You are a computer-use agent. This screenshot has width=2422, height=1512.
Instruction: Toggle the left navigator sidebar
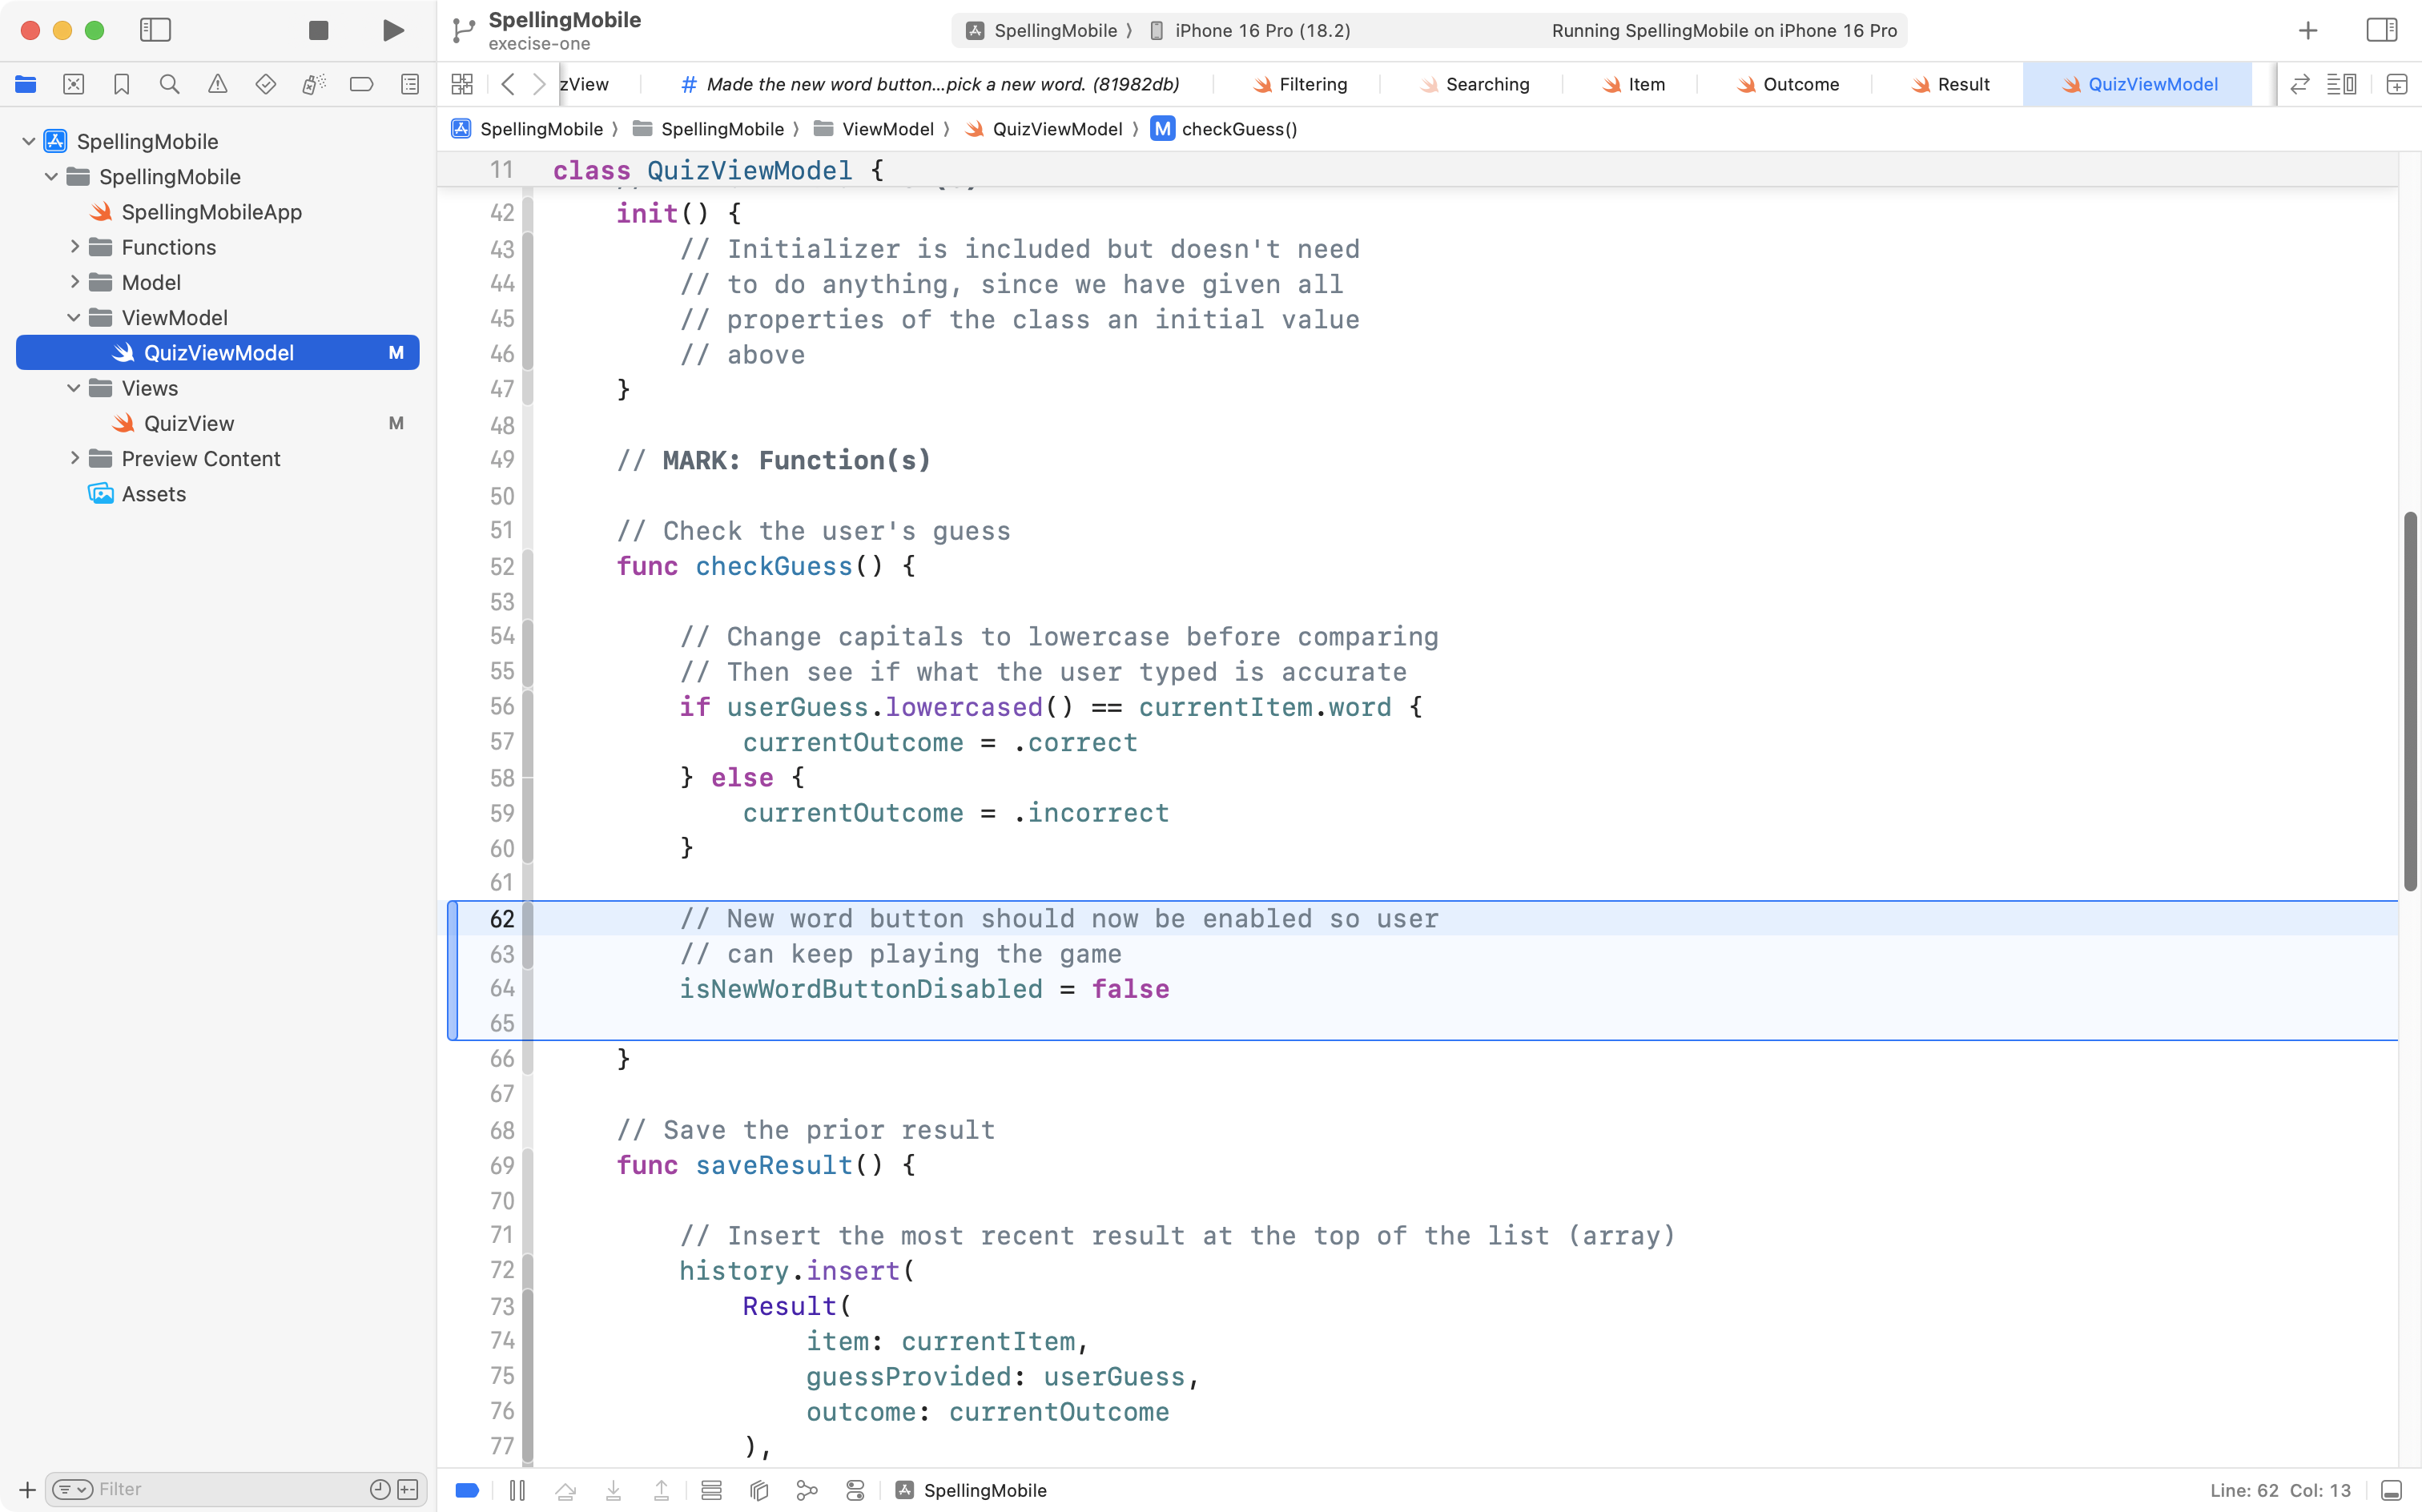155,30
